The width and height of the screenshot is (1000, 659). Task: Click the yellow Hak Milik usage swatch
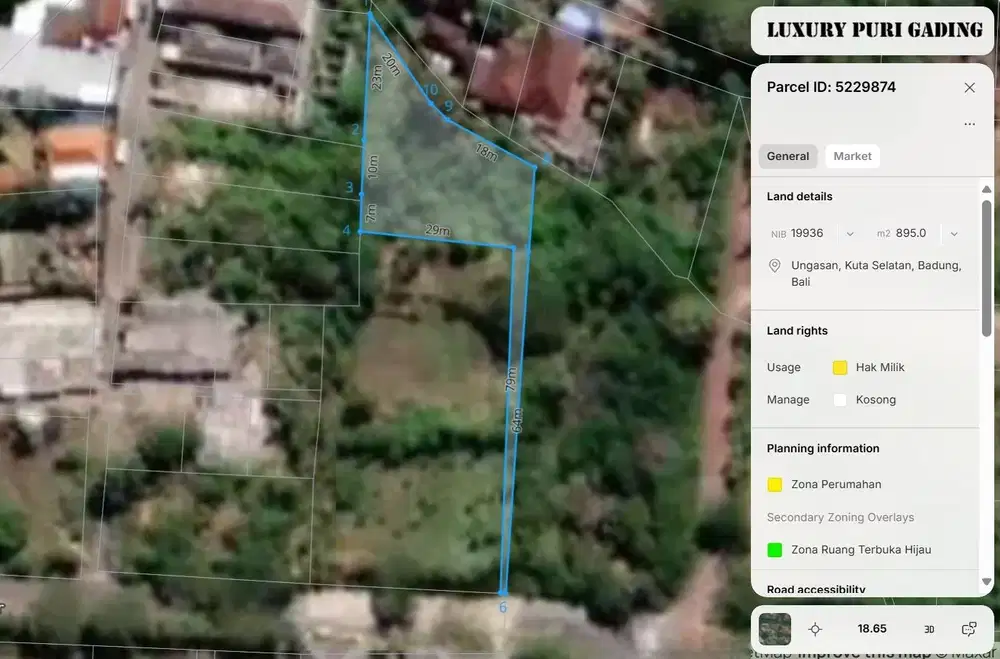(840, 368)
